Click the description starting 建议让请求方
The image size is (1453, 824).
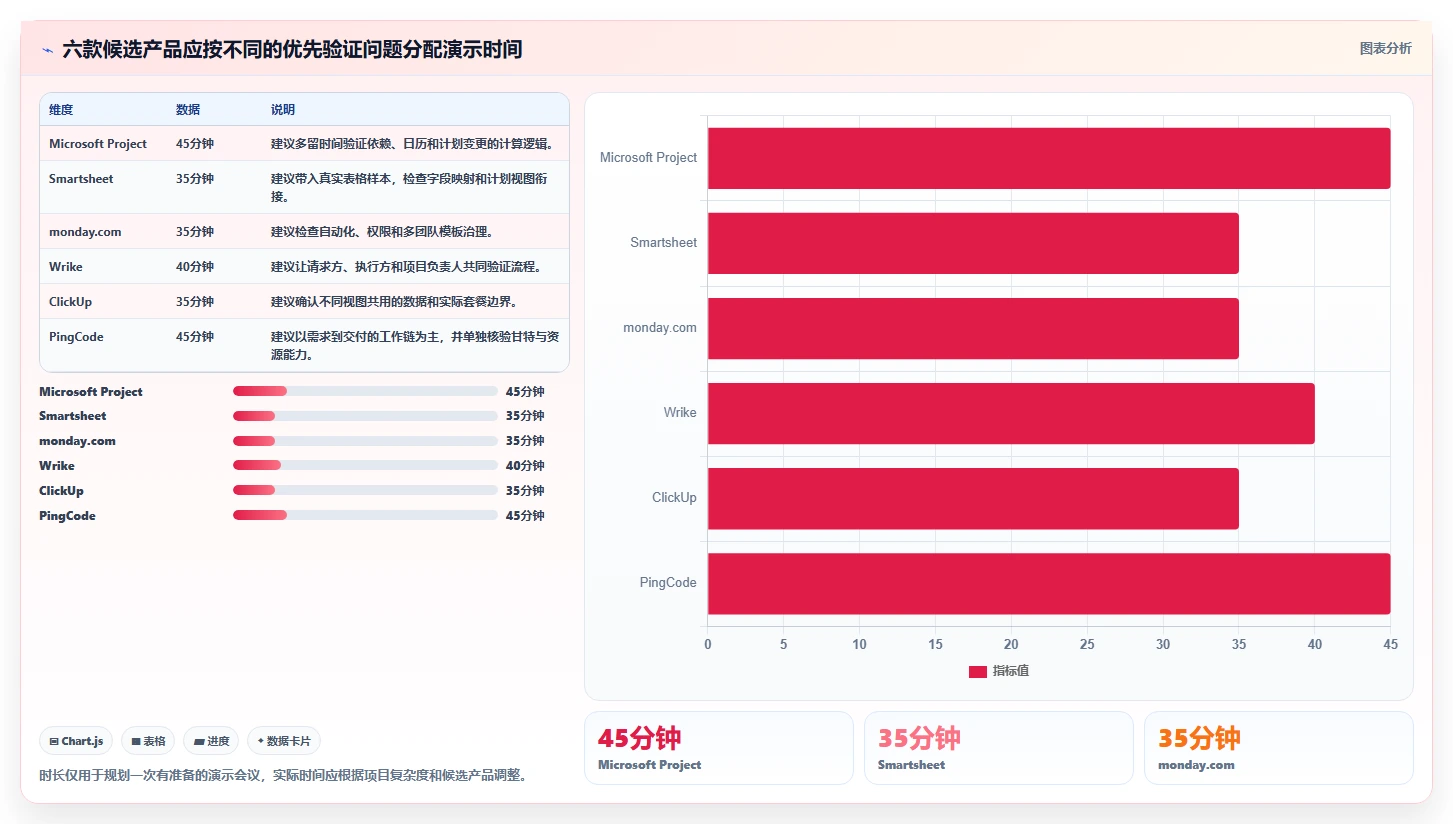coord(406,267)
